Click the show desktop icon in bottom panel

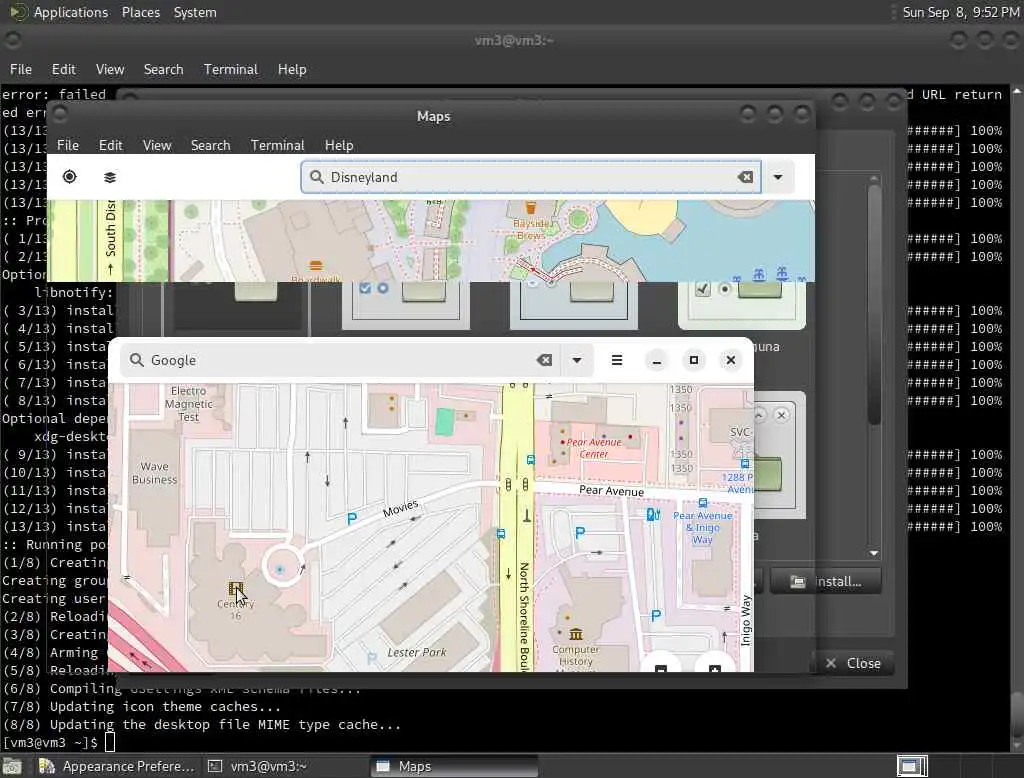pyautogui.click(x=12, y=766)
